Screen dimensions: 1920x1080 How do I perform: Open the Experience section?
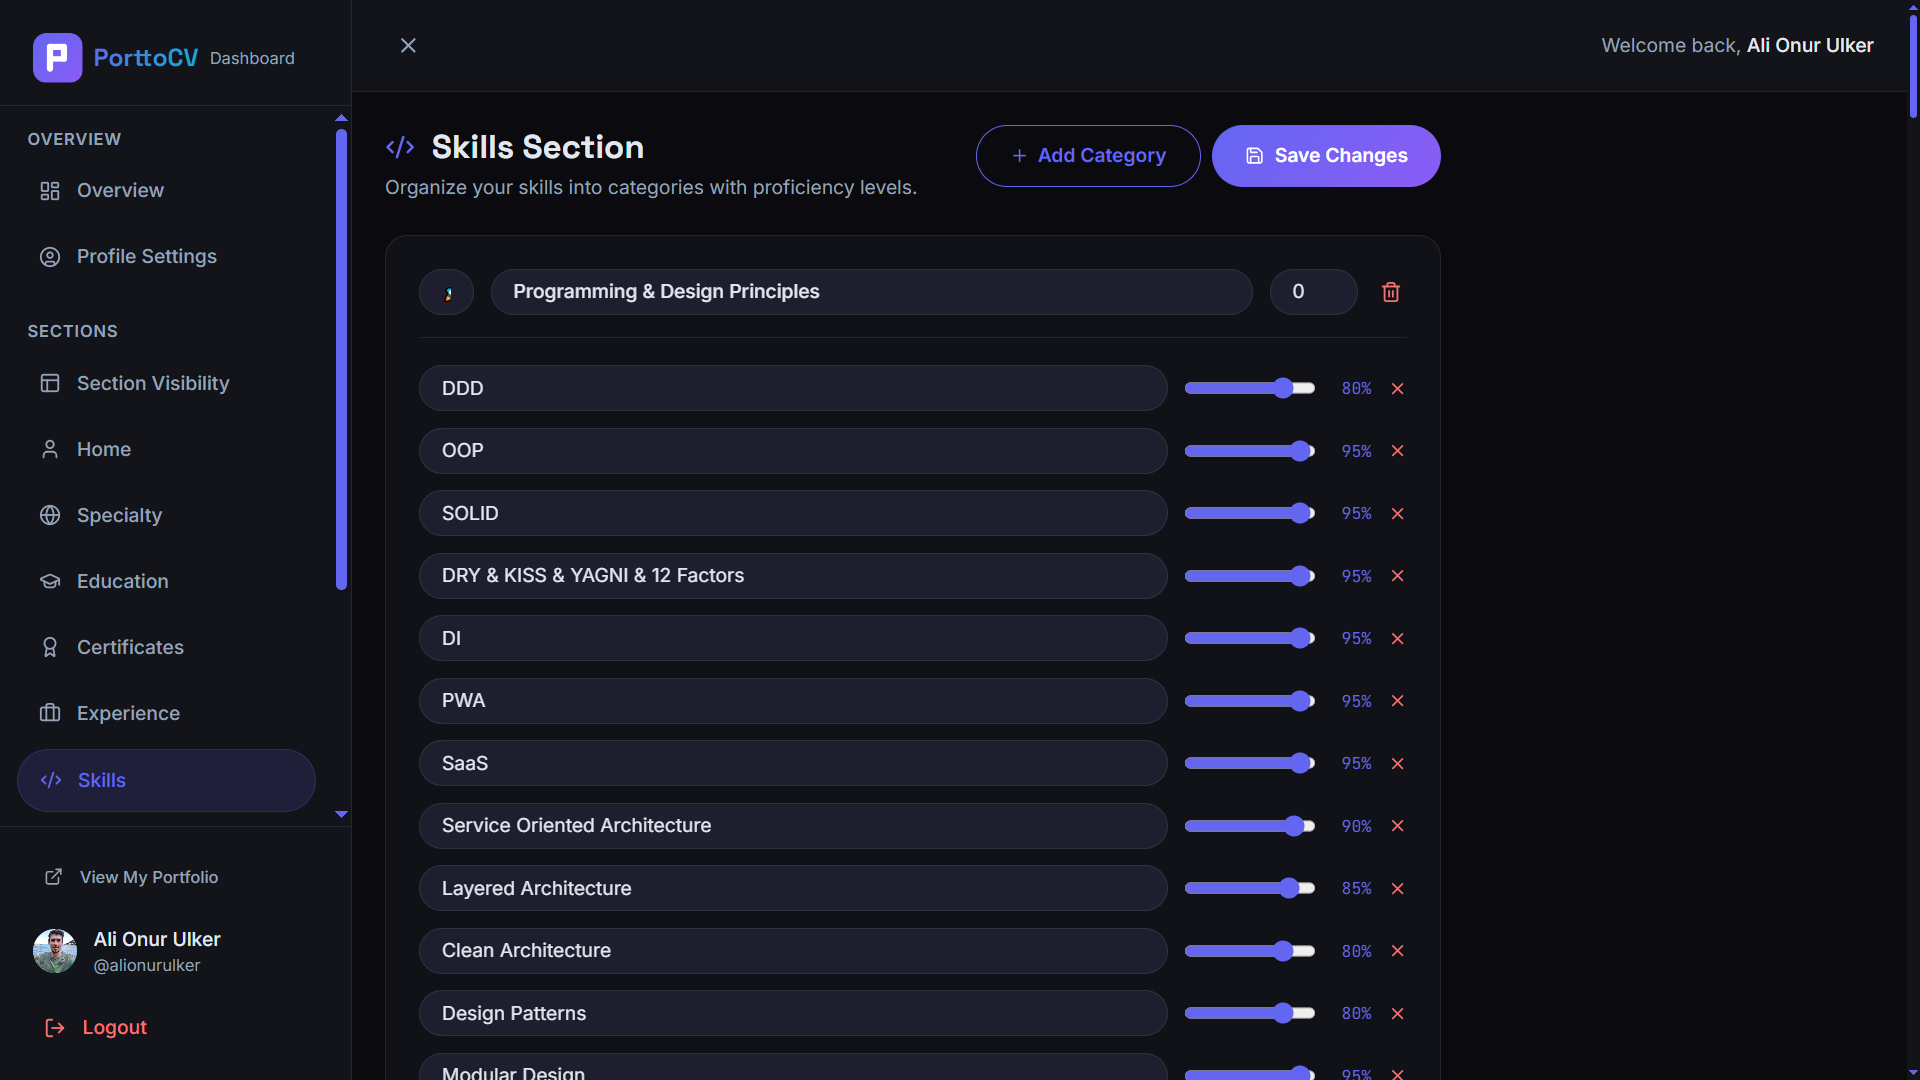click(x=166, y=713)
